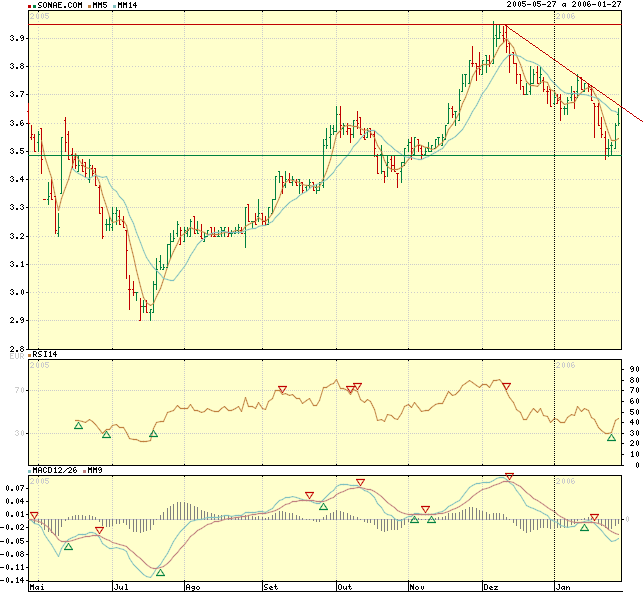Click the orange MM5 legend color square
This screenshot has width=643, height=595.
[x=89, y=6]
